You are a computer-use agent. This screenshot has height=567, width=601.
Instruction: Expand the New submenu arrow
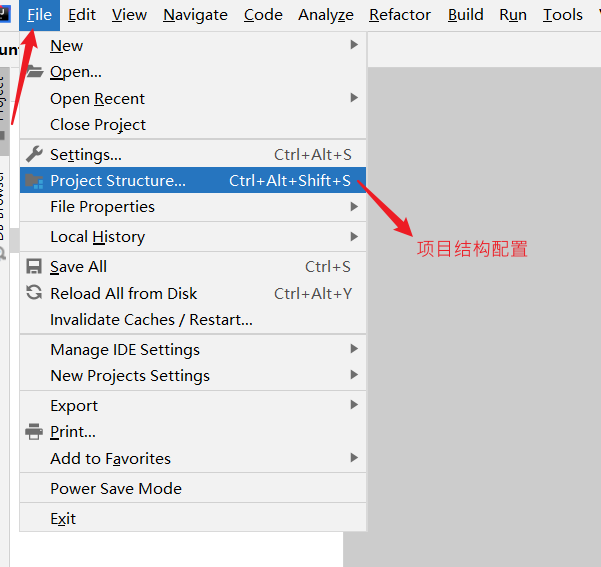[x=354, y=45]
